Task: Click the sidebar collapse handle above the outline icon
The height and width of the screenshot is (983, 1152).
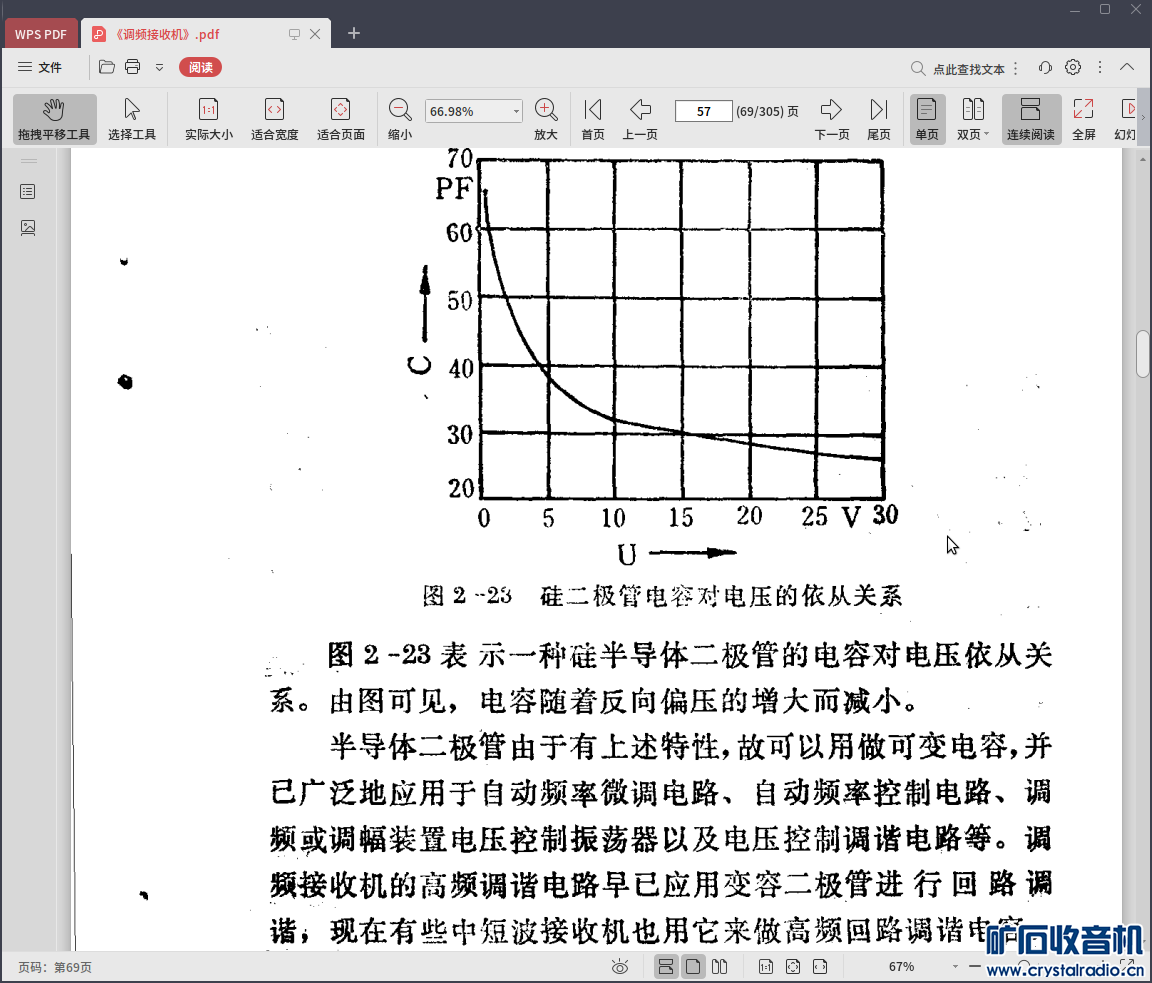Action: click(x=29, y=160)
